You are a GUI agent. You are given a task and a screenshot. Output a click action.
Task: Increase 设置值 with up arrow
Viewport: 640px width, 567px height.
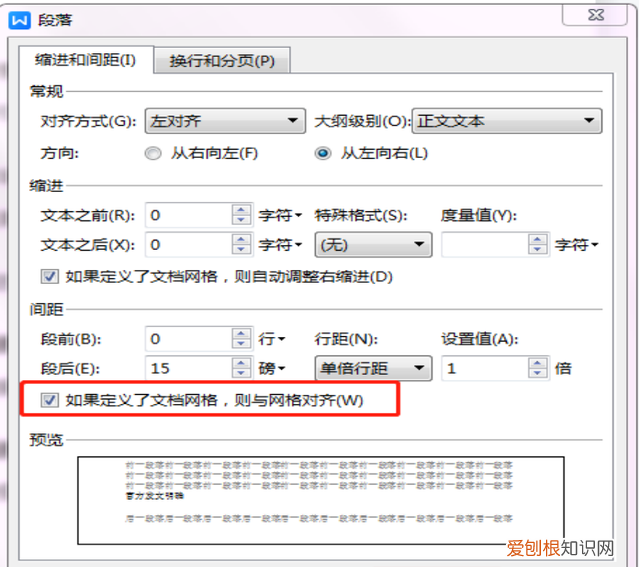[538, 363]
